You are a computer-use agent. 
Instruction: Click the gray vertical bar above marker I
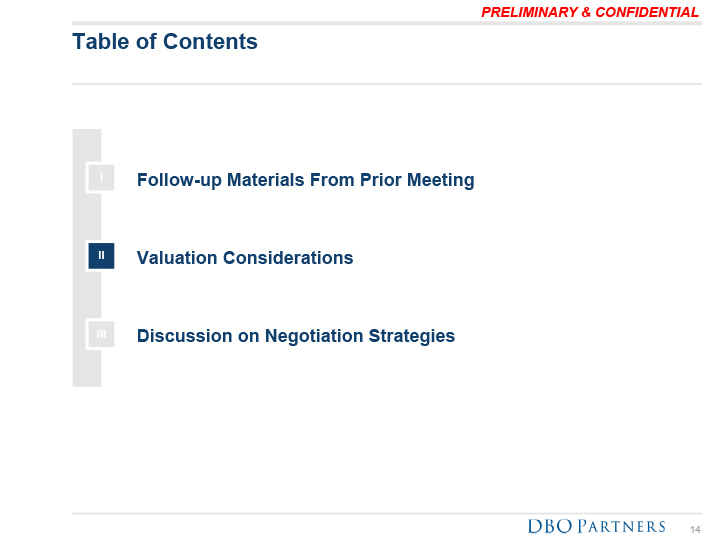86,145
